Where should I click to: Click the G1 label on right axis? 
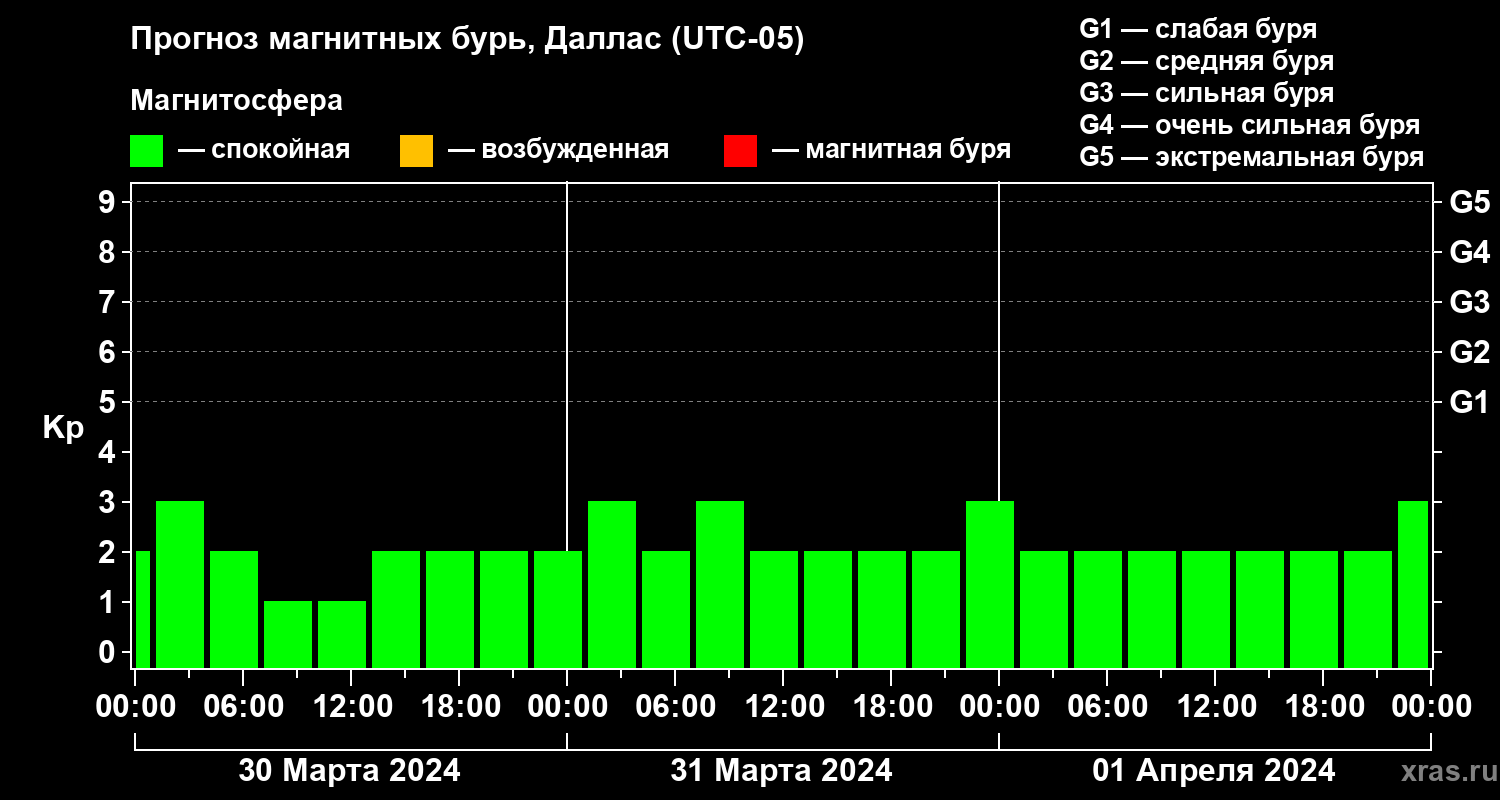pos(1469,402)
